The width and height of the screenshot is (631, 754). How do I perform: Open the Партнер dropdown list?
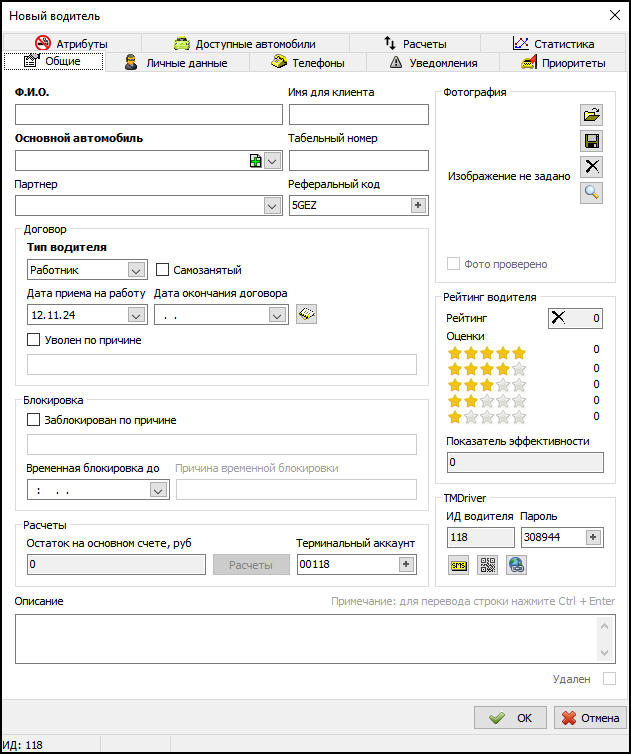pyautogui.click(x=272, y=205)
